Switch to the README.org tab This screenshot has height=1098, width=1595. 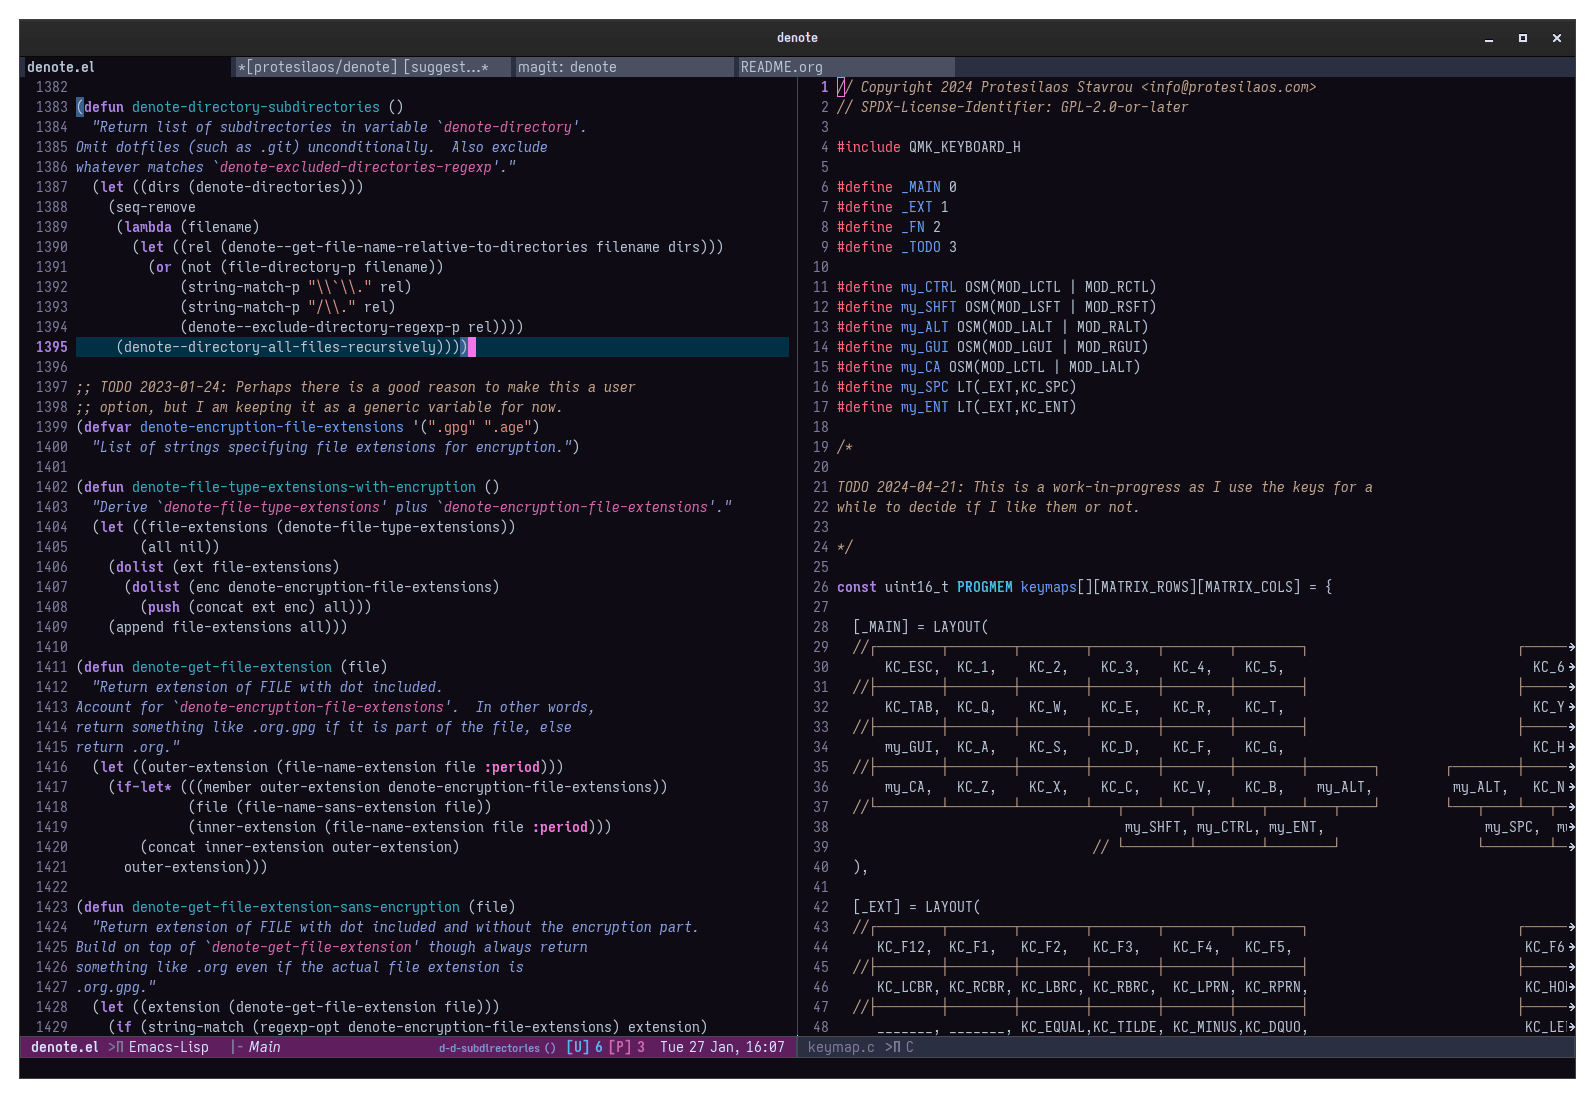781,67
